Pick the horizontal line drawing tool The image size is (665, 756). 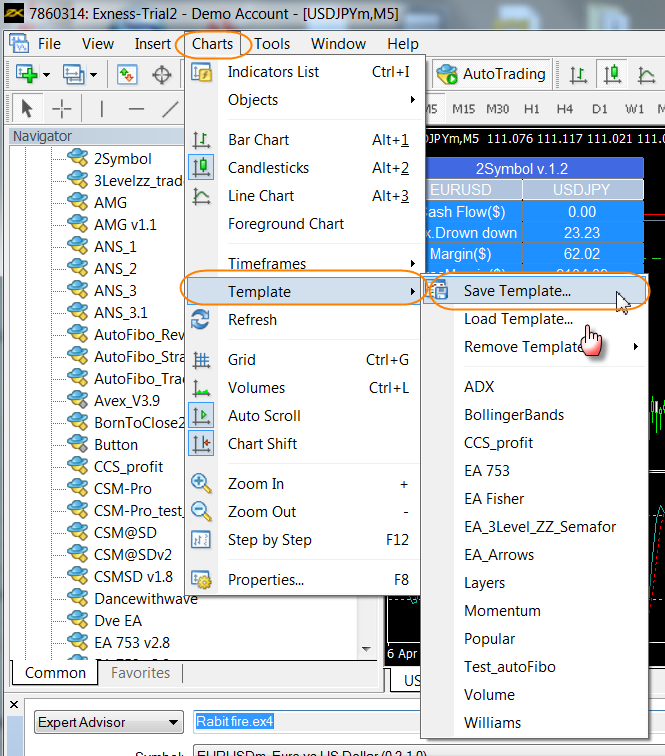[137, 108]
